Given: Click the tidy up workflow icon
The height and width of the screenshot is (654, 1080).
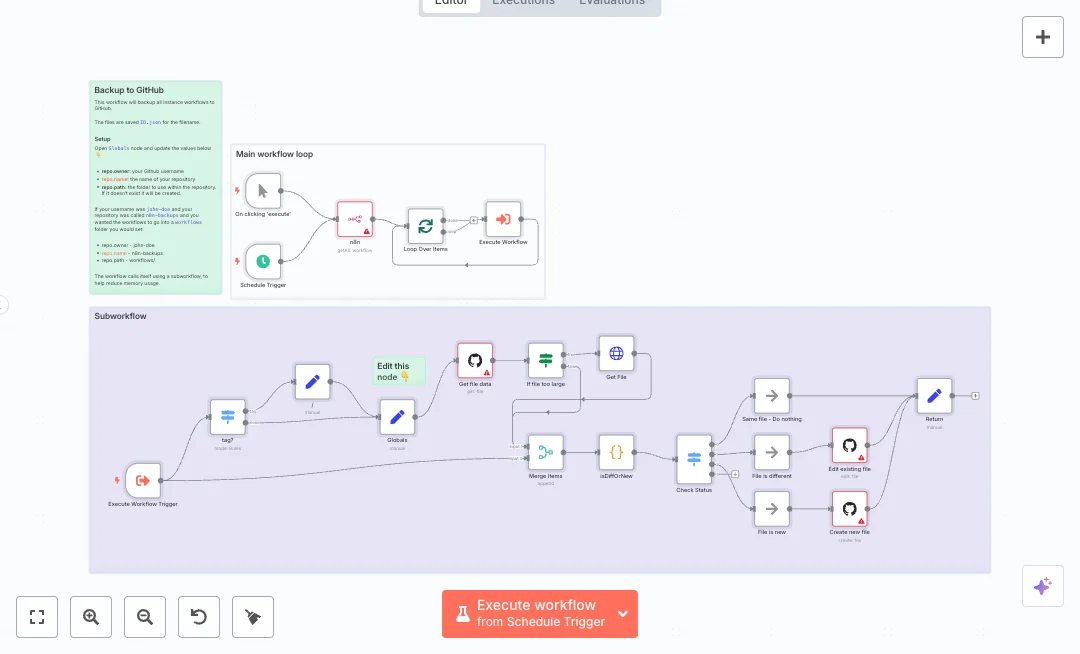Looking at the screenshot, I should [252, 616].
